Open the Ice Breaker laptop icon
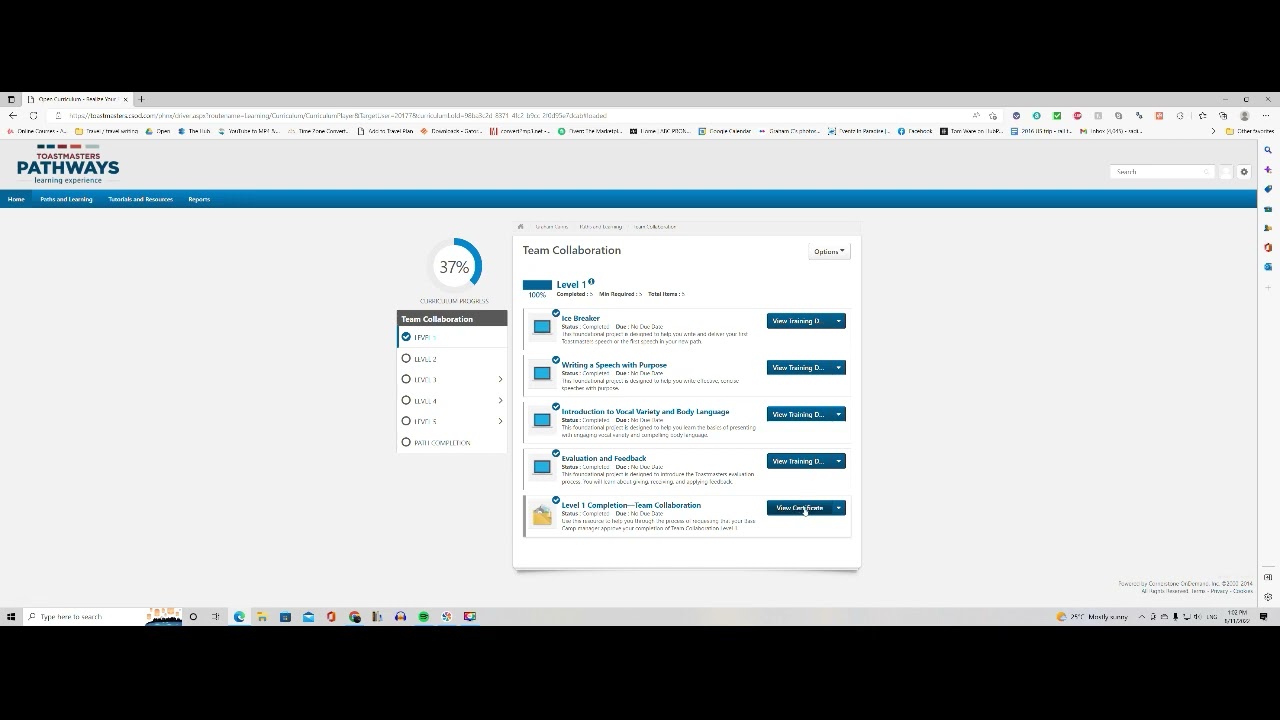1280x720 pixels. pos(542,326)
